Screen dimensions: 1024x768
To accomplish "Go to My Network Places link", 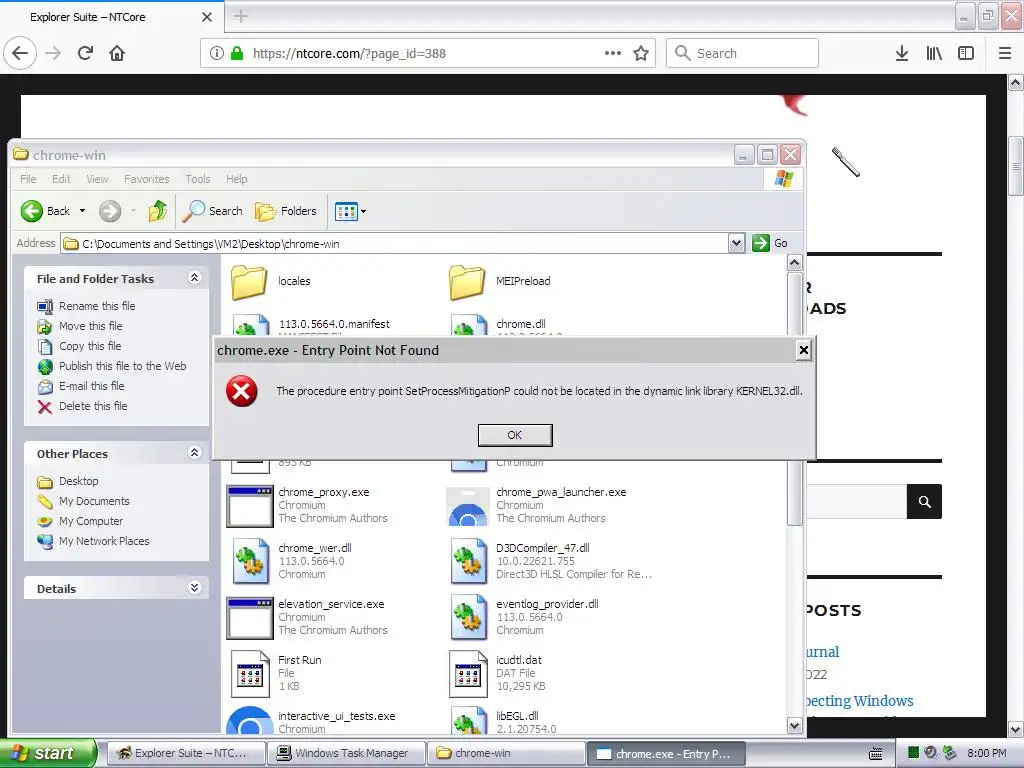I will point(104,541).
